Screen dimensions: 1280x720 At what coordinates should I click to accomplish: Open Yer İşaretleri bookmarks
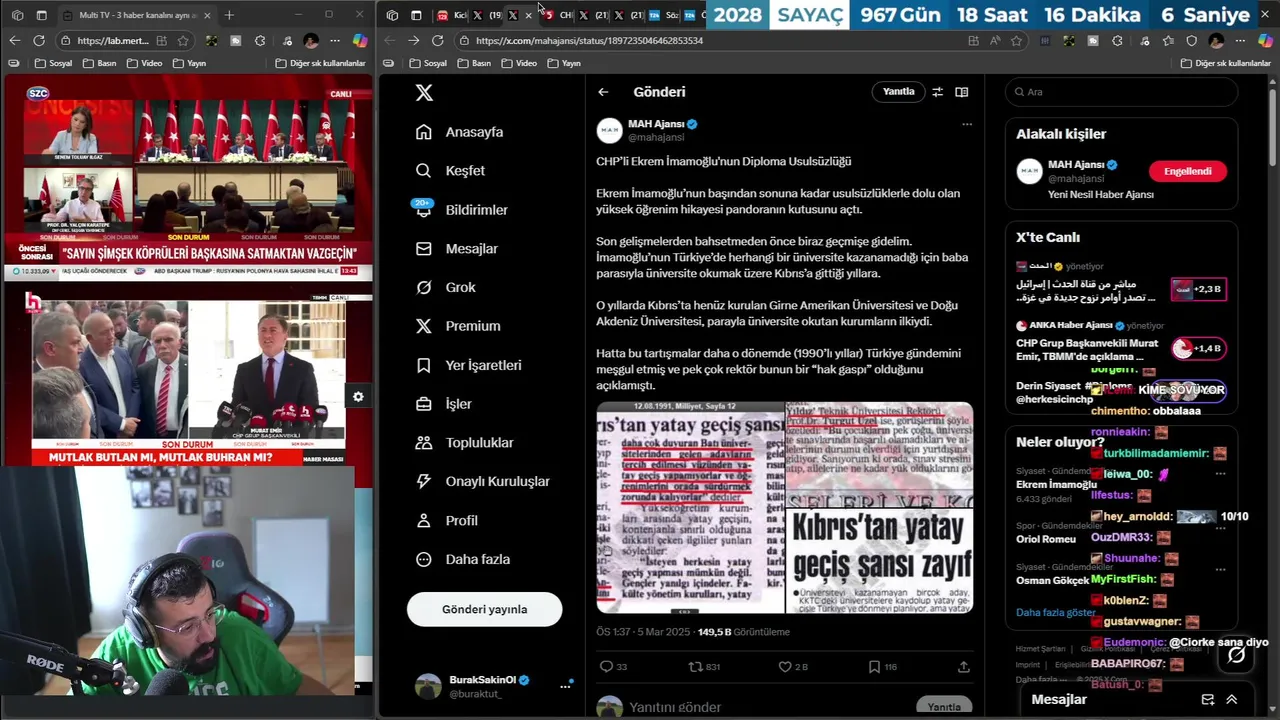468,365
